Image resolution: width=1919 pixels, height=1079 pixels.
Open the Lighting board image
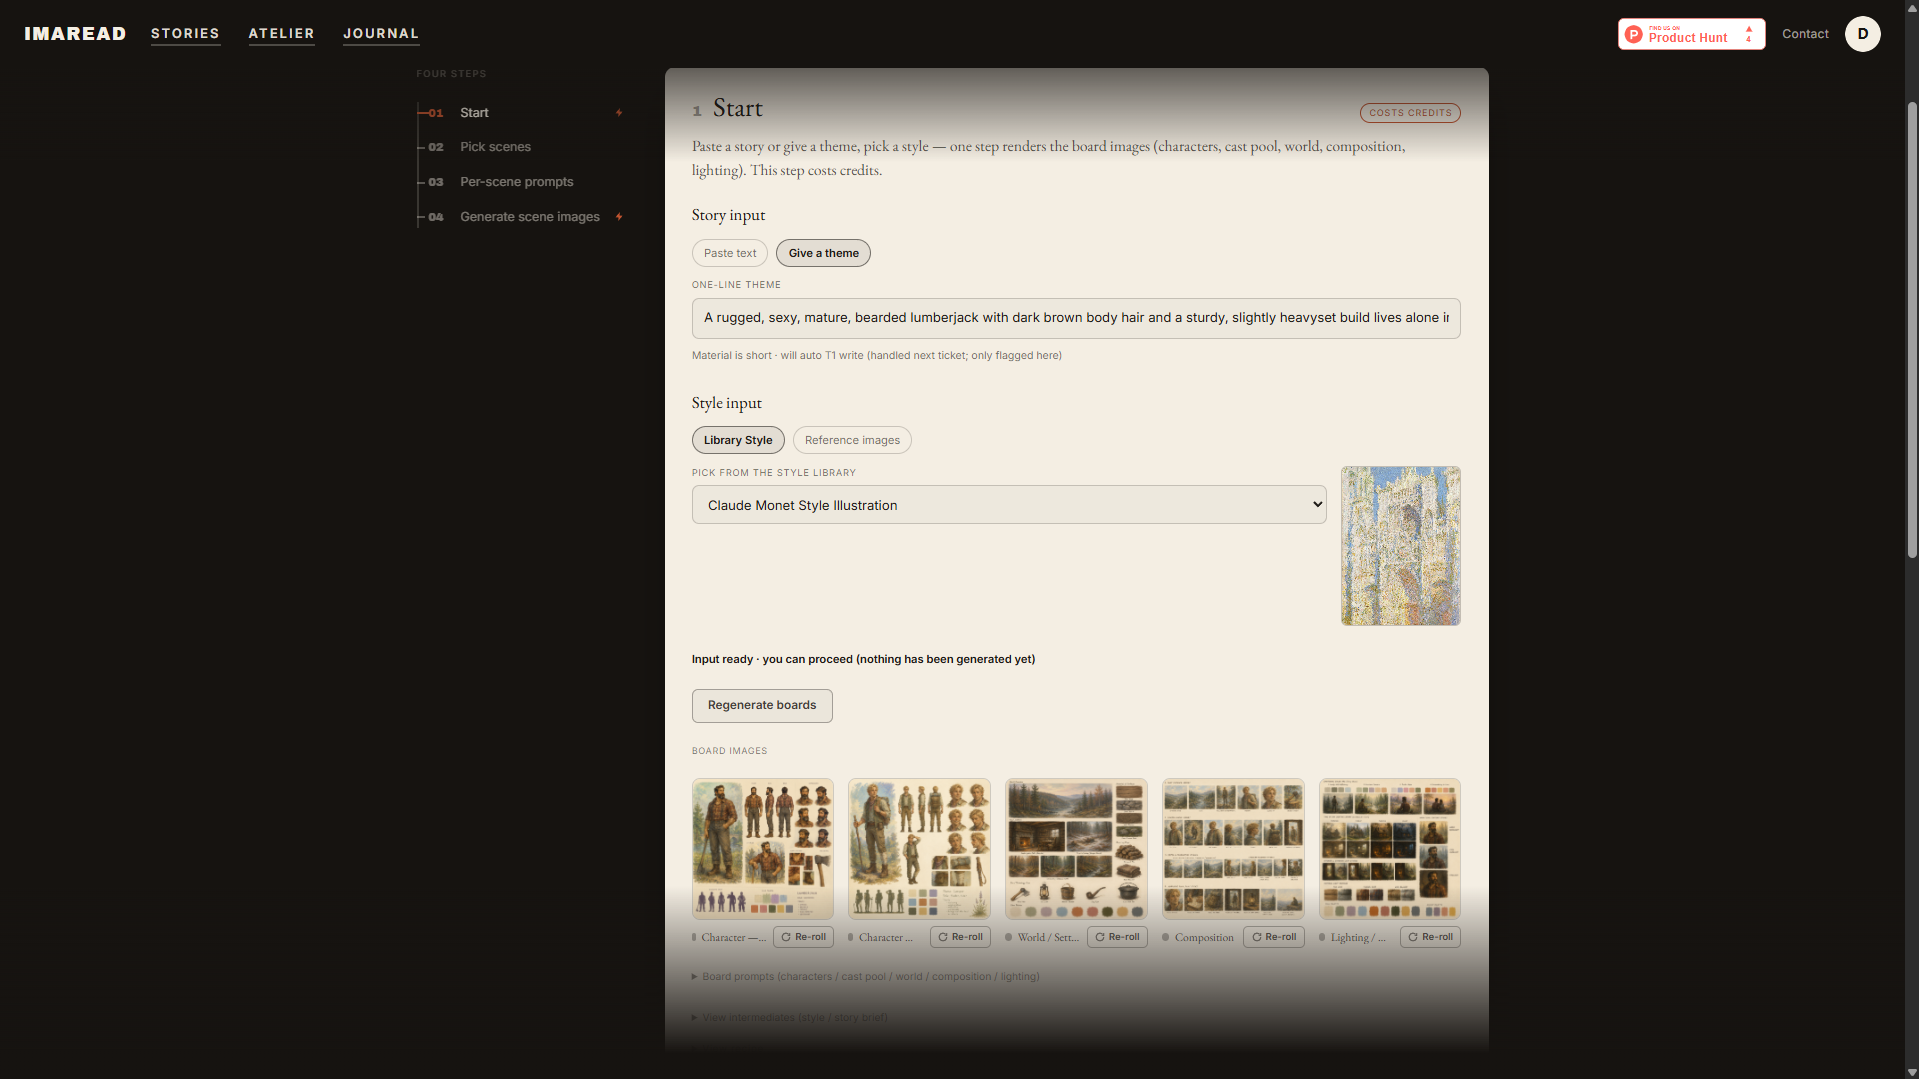(x=1390, y=849)
